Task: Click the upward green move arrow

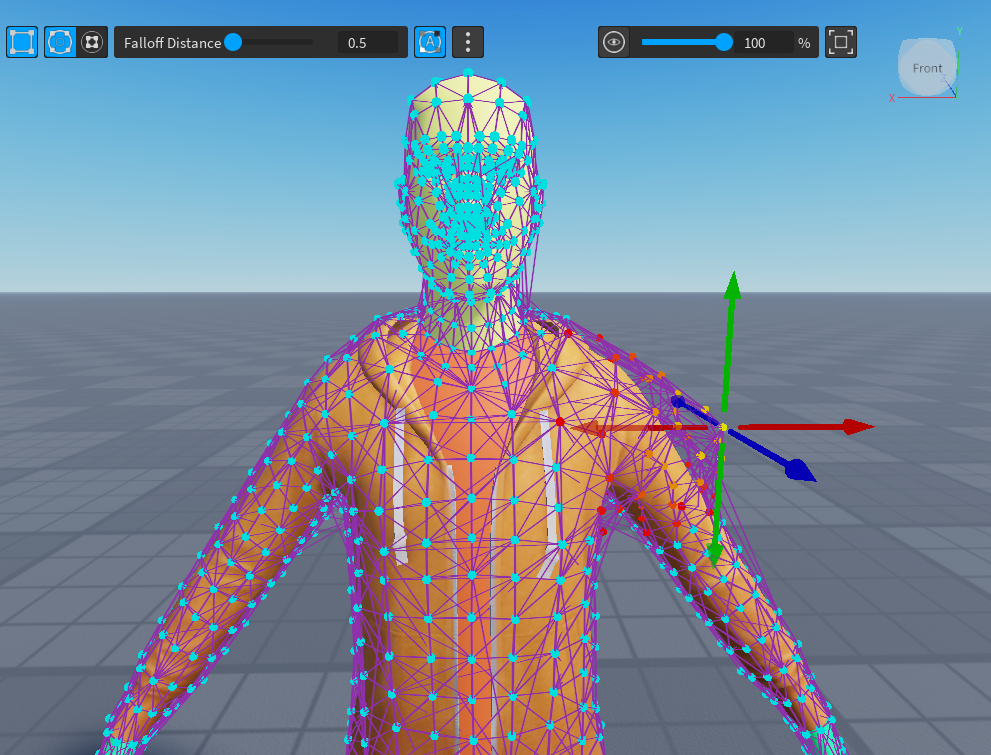Action: [732, 285]
